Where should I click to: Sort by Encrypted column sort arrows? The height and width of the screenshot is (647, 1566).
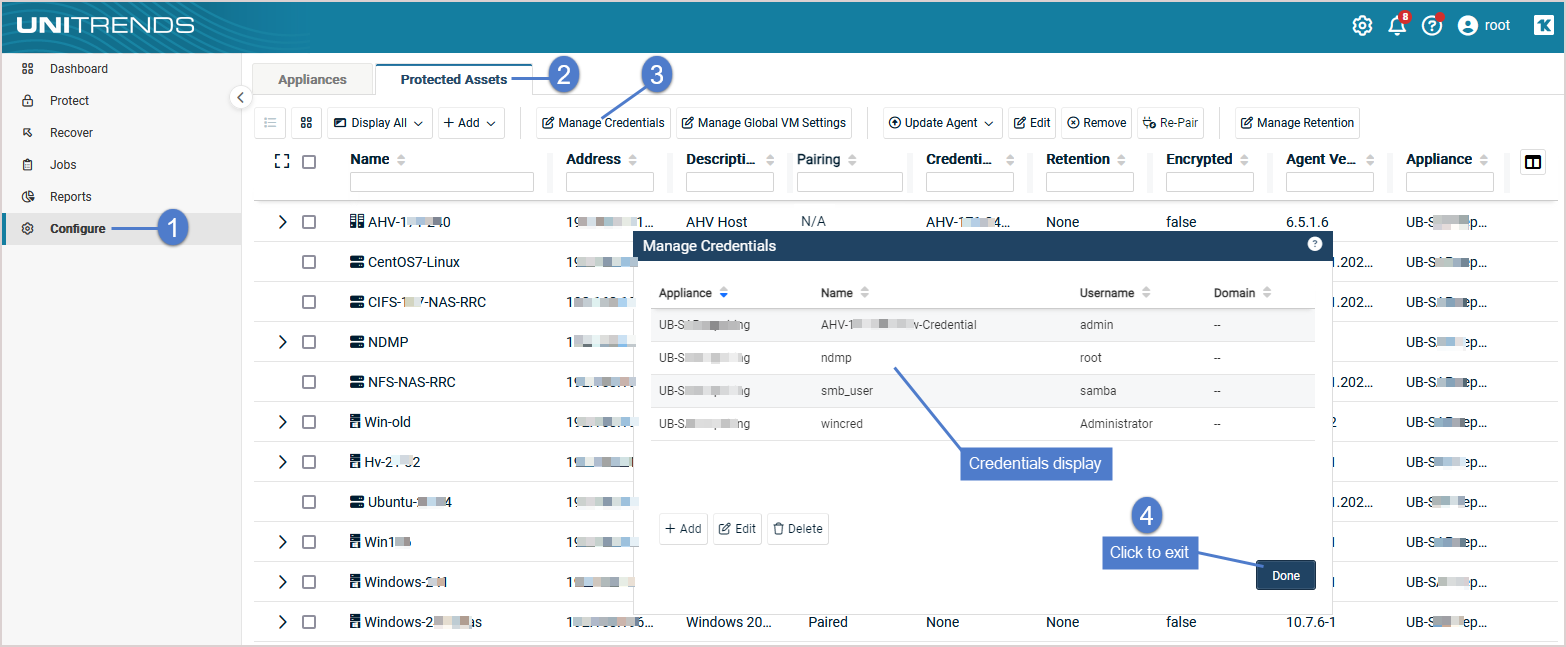click(x=1244, y=160)
